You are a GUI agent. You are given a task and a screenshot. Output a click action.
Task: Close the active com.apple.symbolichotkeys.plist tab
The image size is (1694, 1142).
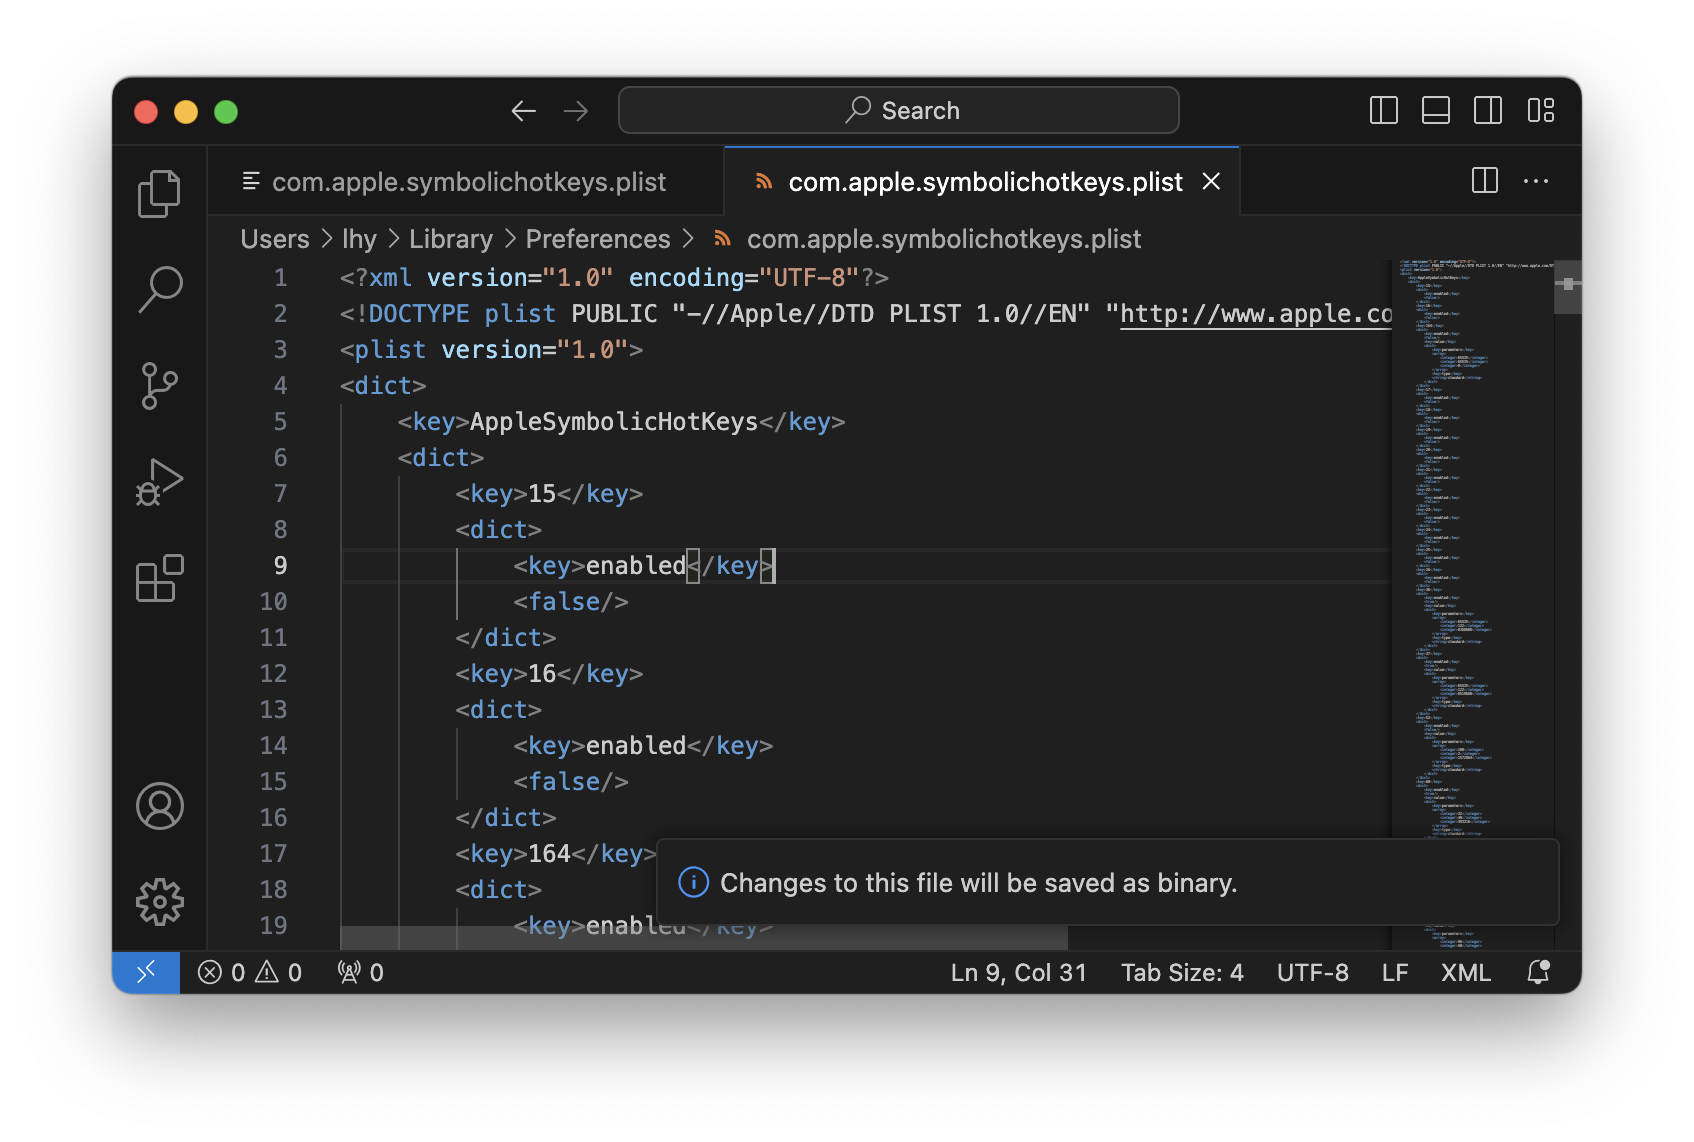[x=1211, y=181]
